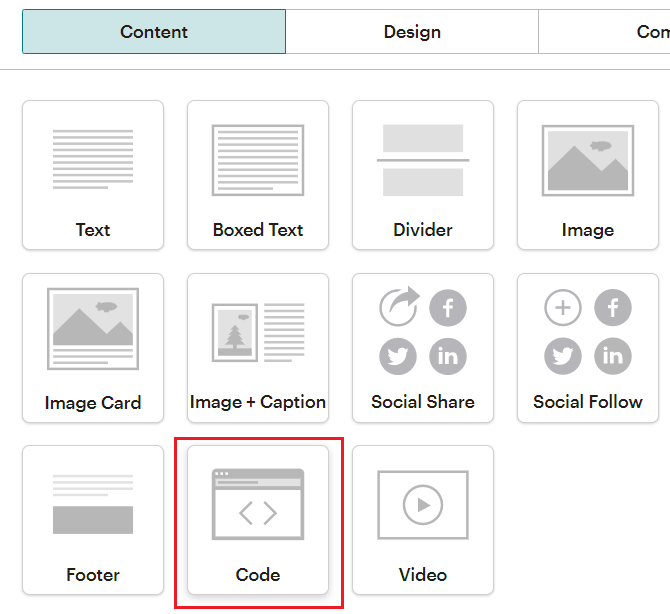Click the Social Share label
The width and height of the screenshot is (670, 614).
(422, 402)
